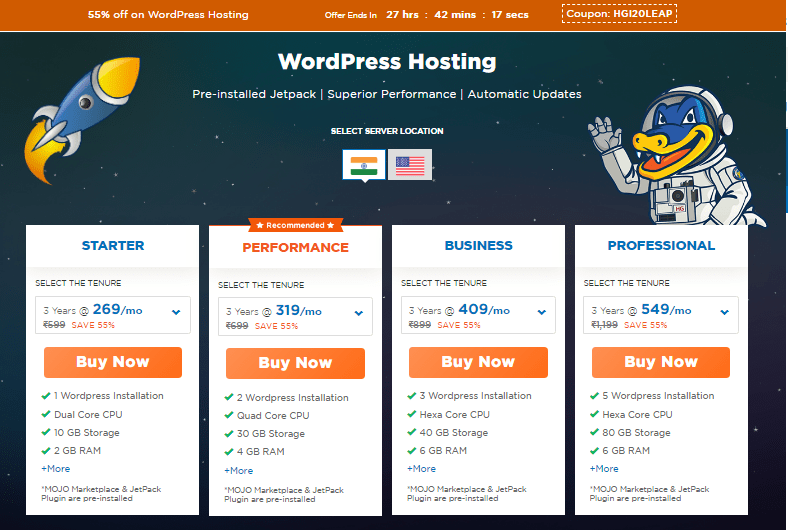Screen dimensions: 788x530
Task: Click chevron arrow in Professional tenure box
Action: [x=725, y=312]
